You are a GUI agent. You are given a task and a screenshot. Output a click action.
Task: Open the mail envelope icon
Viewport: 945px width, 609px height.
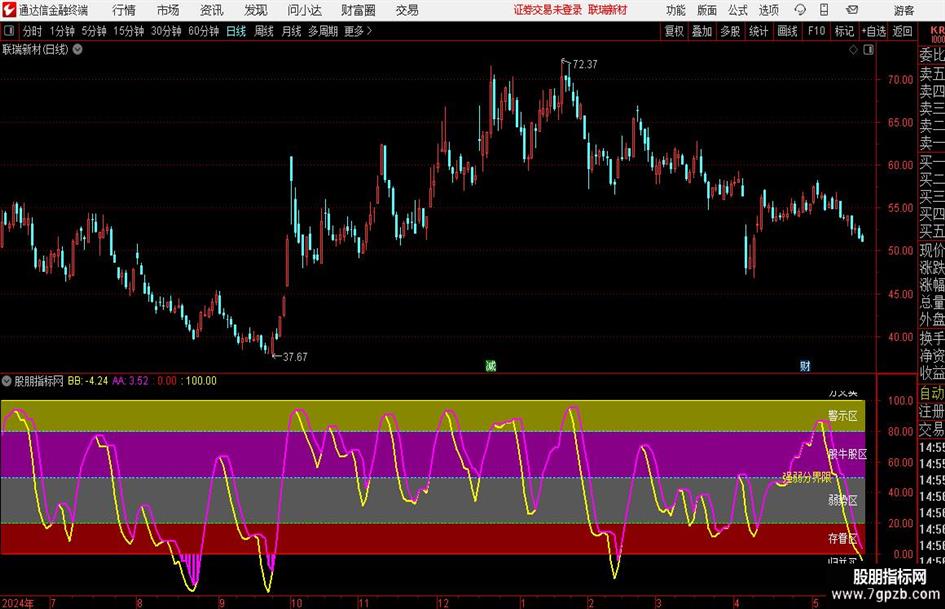(x=852, y=10)
